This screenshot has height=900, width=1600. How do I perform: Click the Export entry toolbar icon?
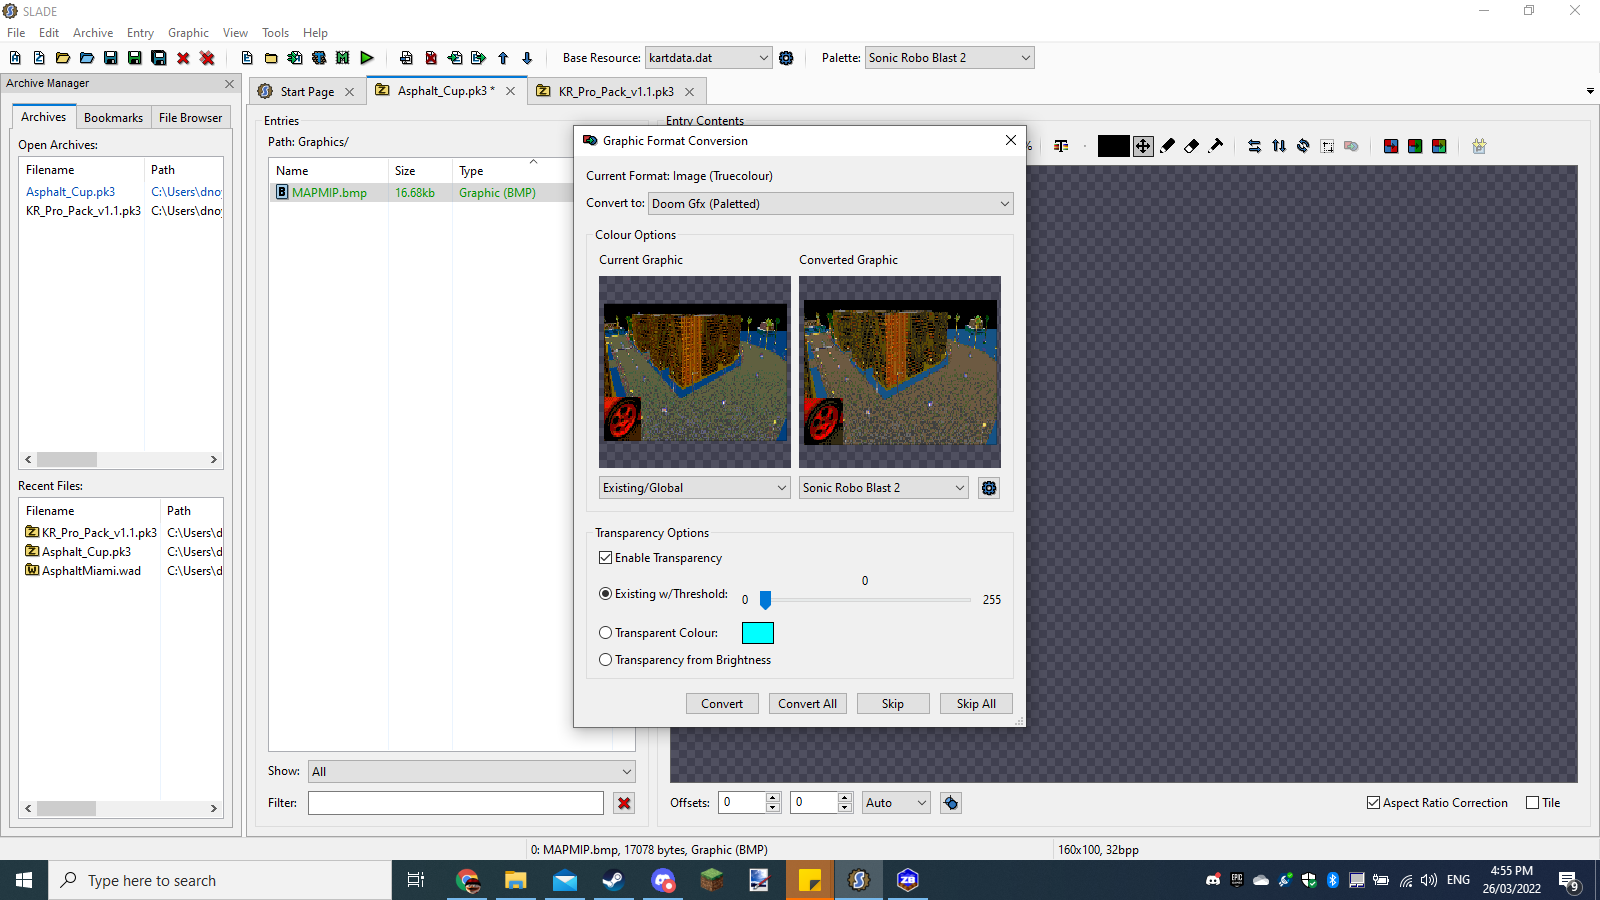point(479,58)
